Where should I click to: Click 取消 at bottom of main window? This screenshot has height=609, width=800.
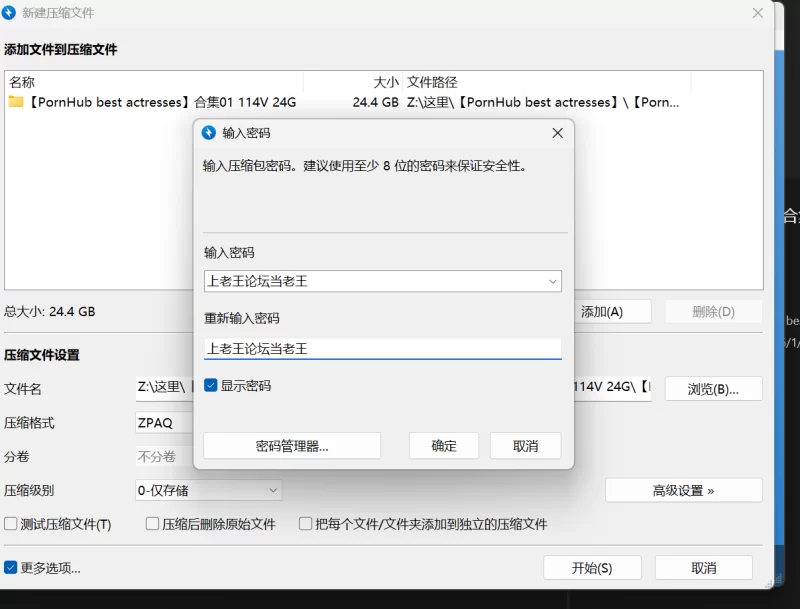[704, 568]
